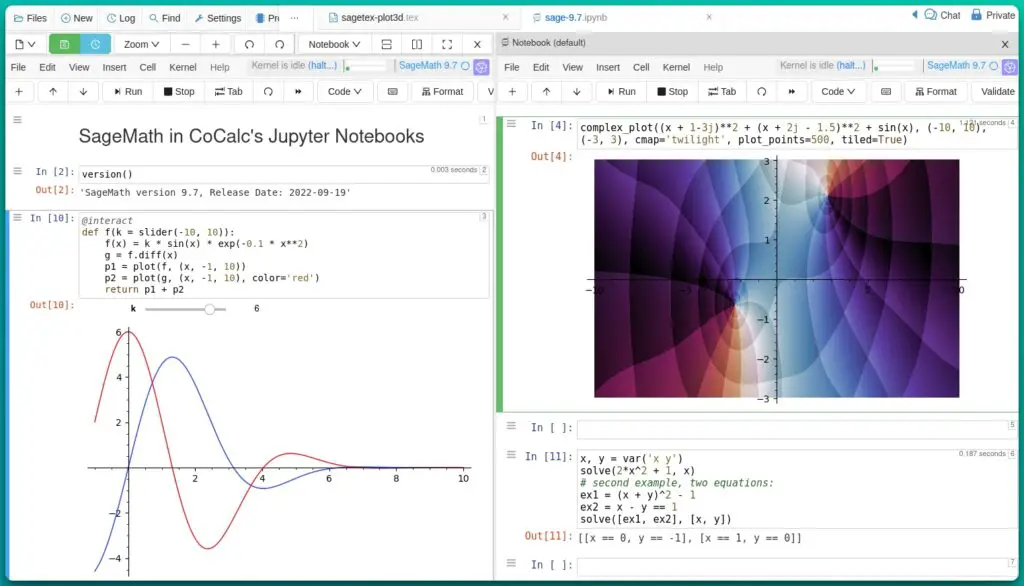Expand the Zoom dropdown
Viewport: 1024px width, 586px height.
pos(142,44)
